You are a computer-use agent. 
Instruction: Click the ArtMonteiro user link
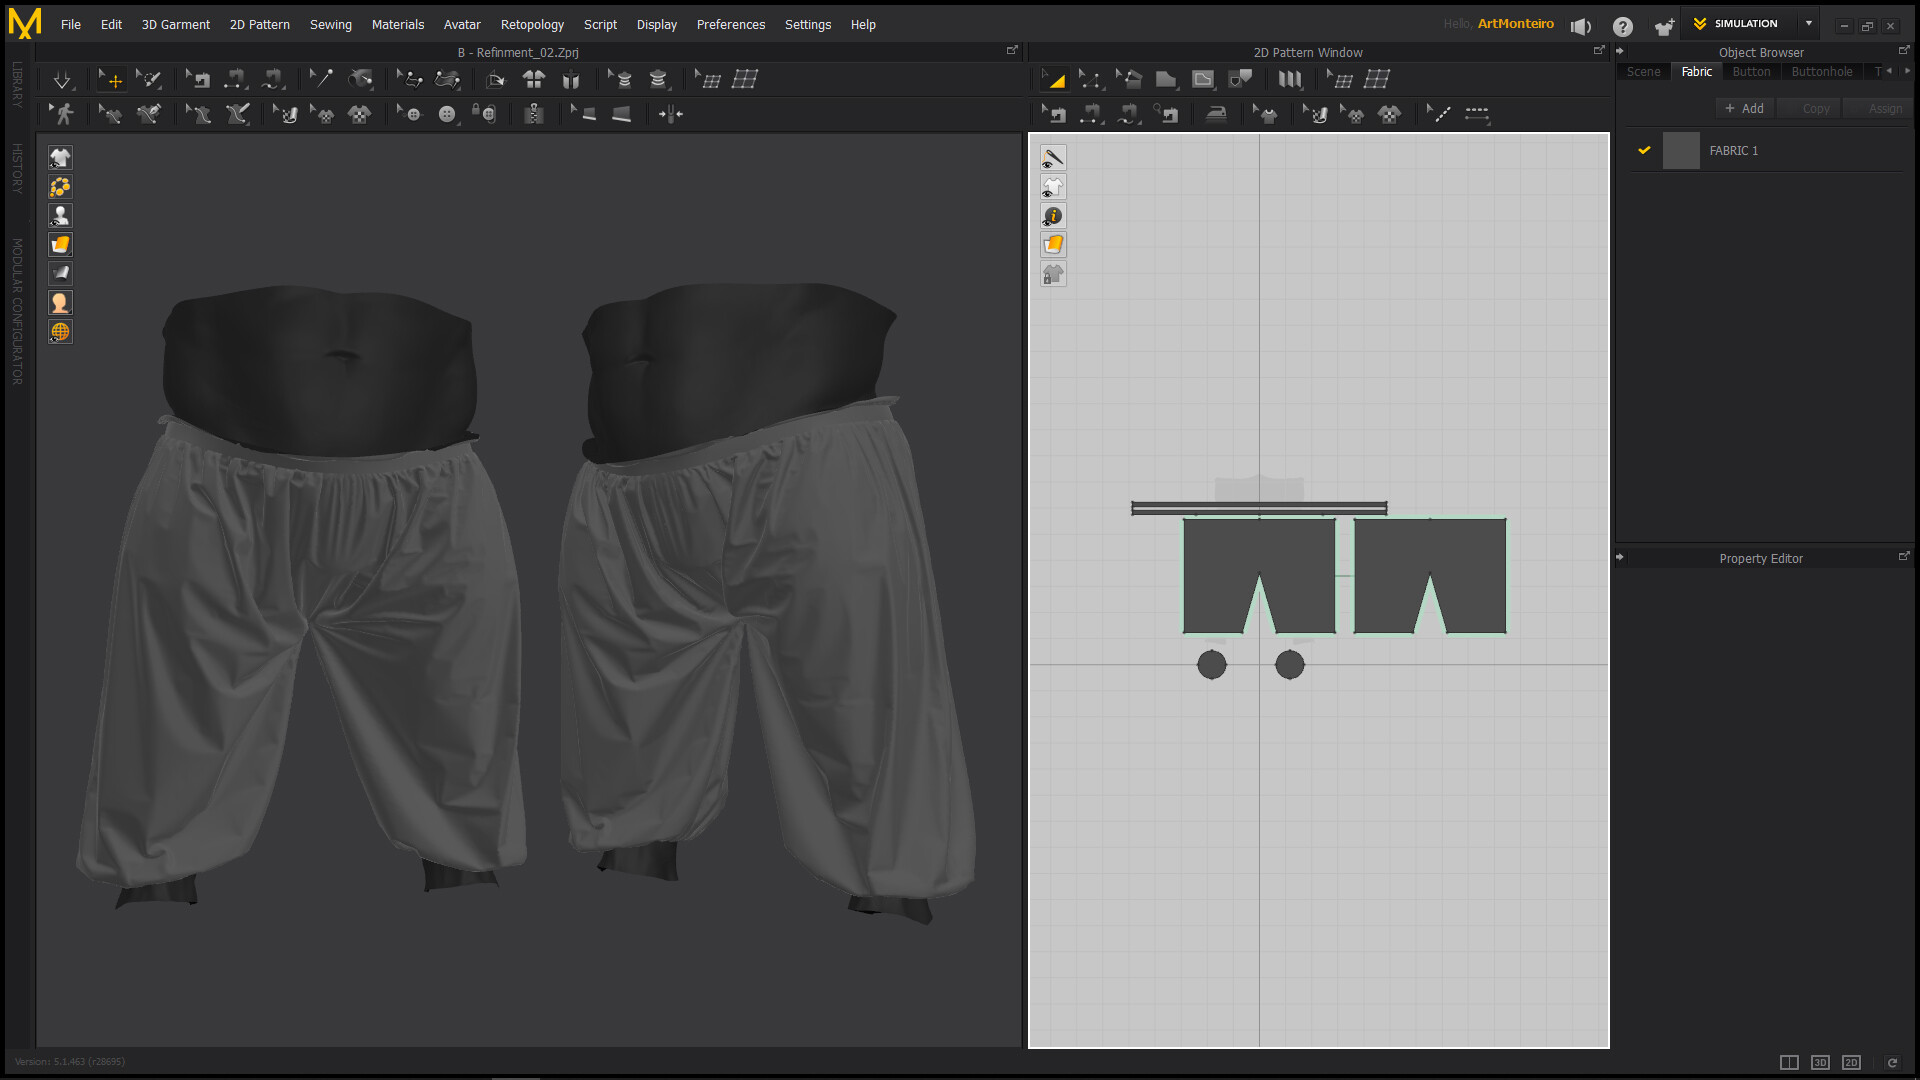coord(1515,24)
